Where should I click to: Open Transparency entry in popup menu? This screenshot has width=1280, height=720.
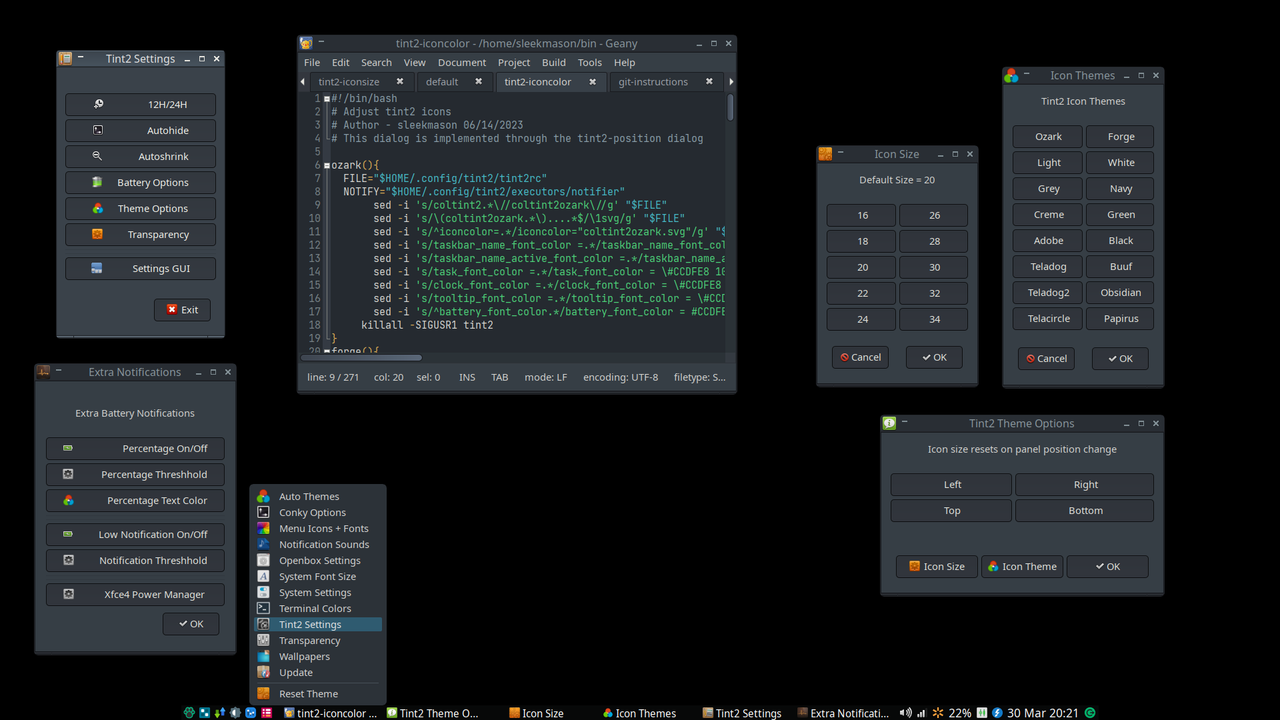point(316,640)
